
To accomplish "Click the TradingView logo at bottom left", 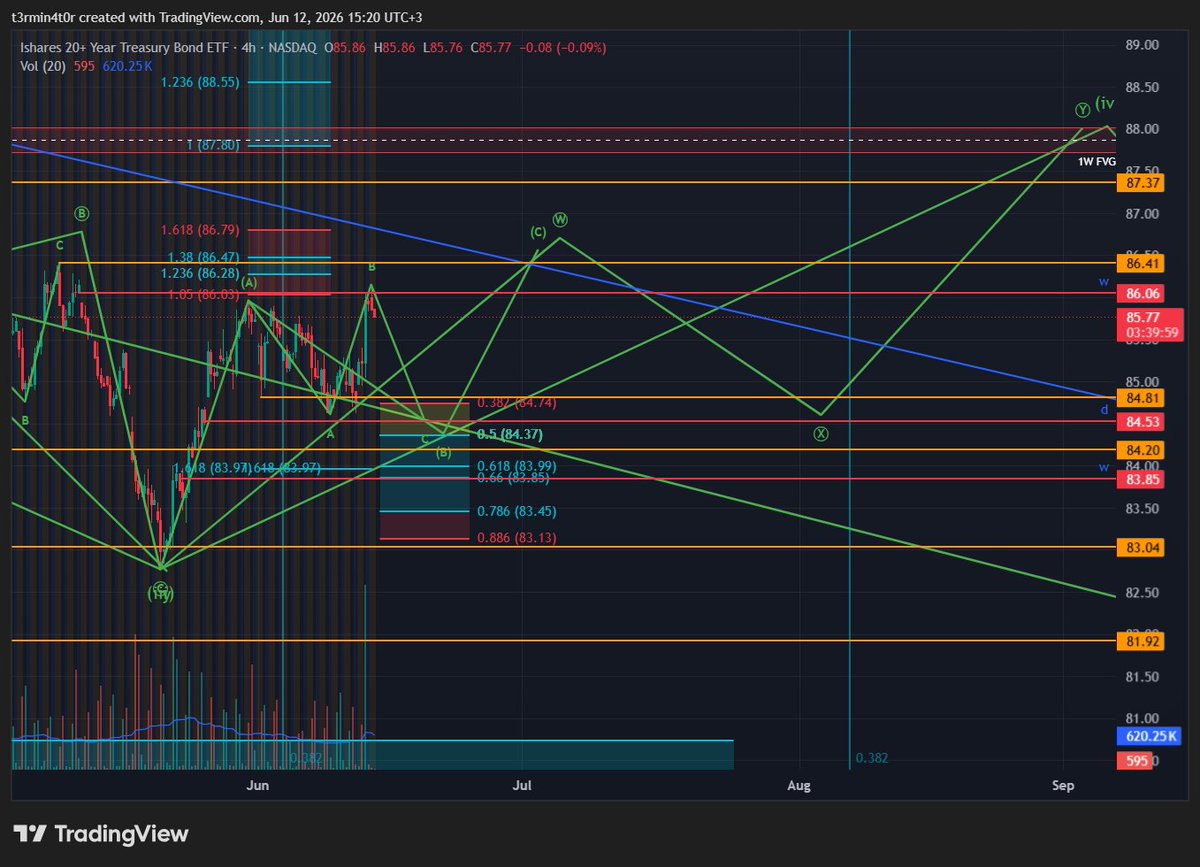I will tap(100, 833).
